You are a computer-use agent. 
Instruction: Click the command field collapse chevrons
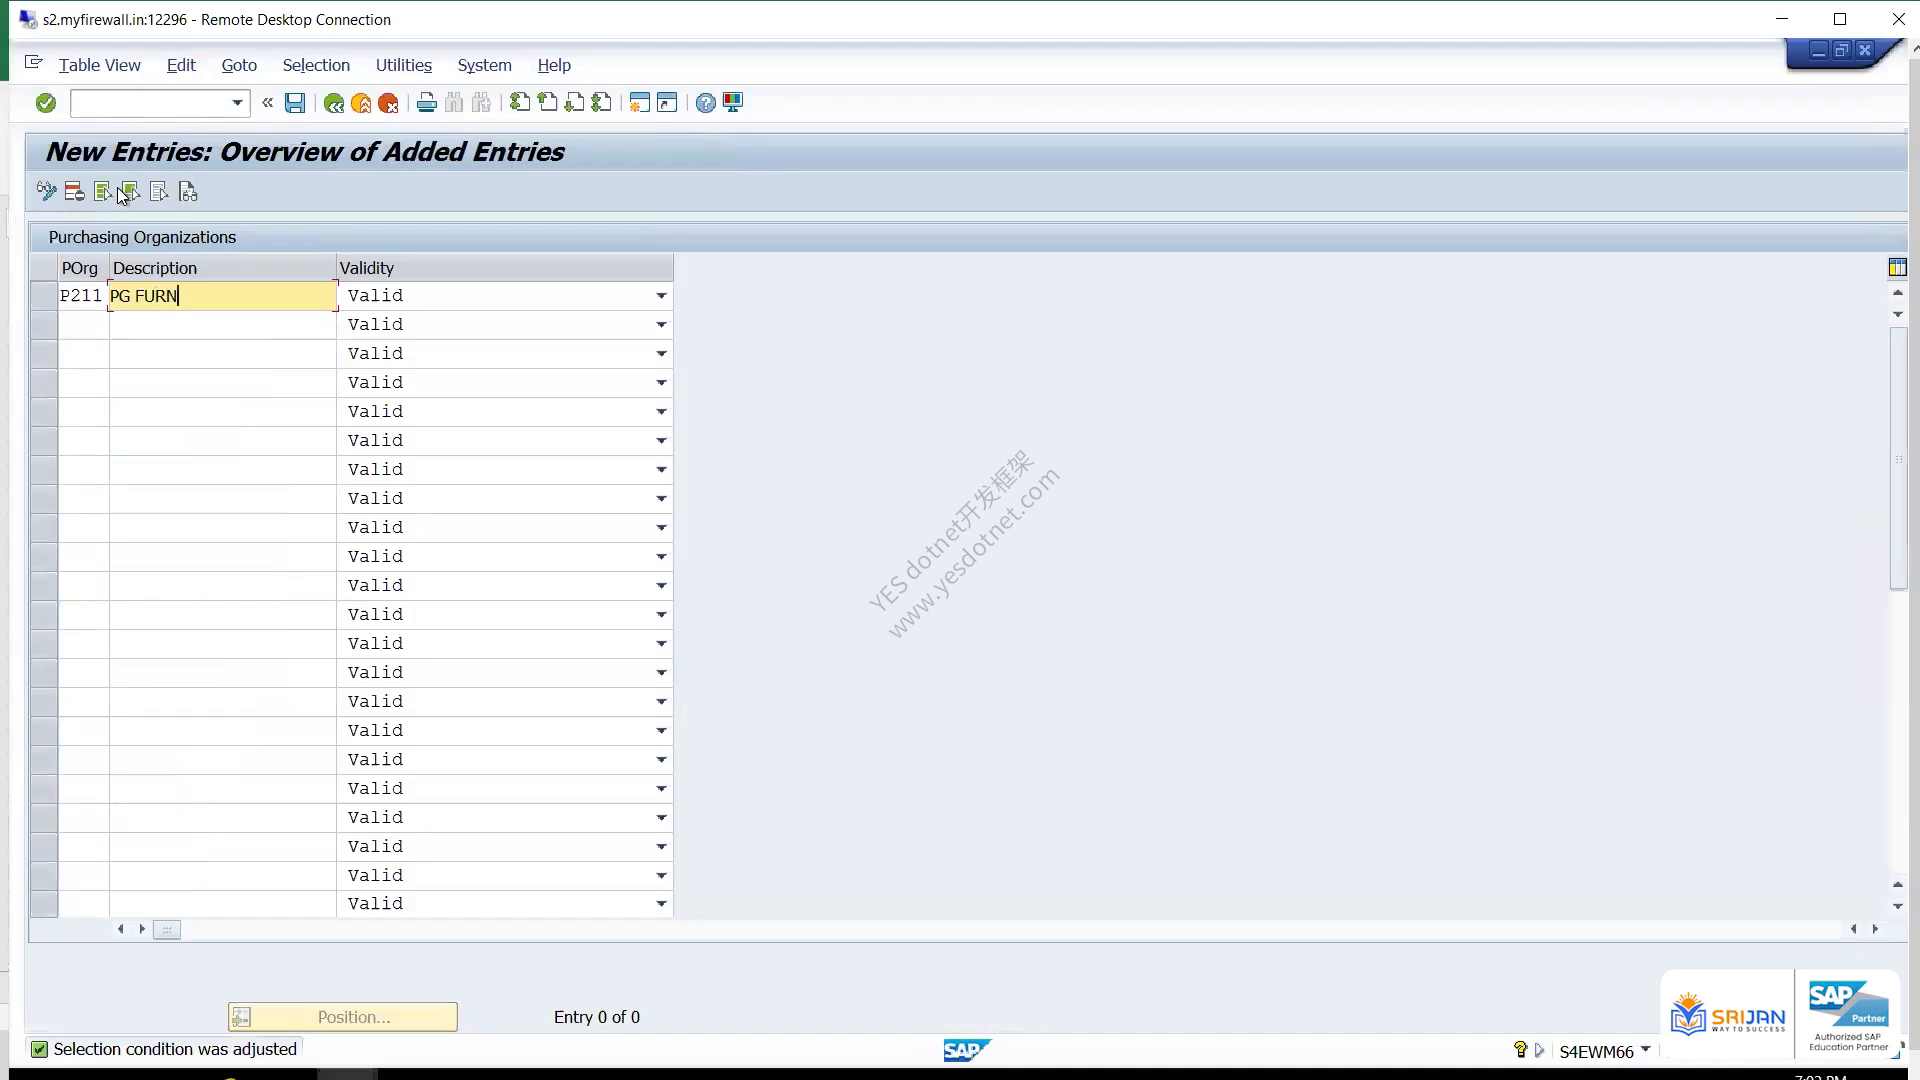point(267,102)
